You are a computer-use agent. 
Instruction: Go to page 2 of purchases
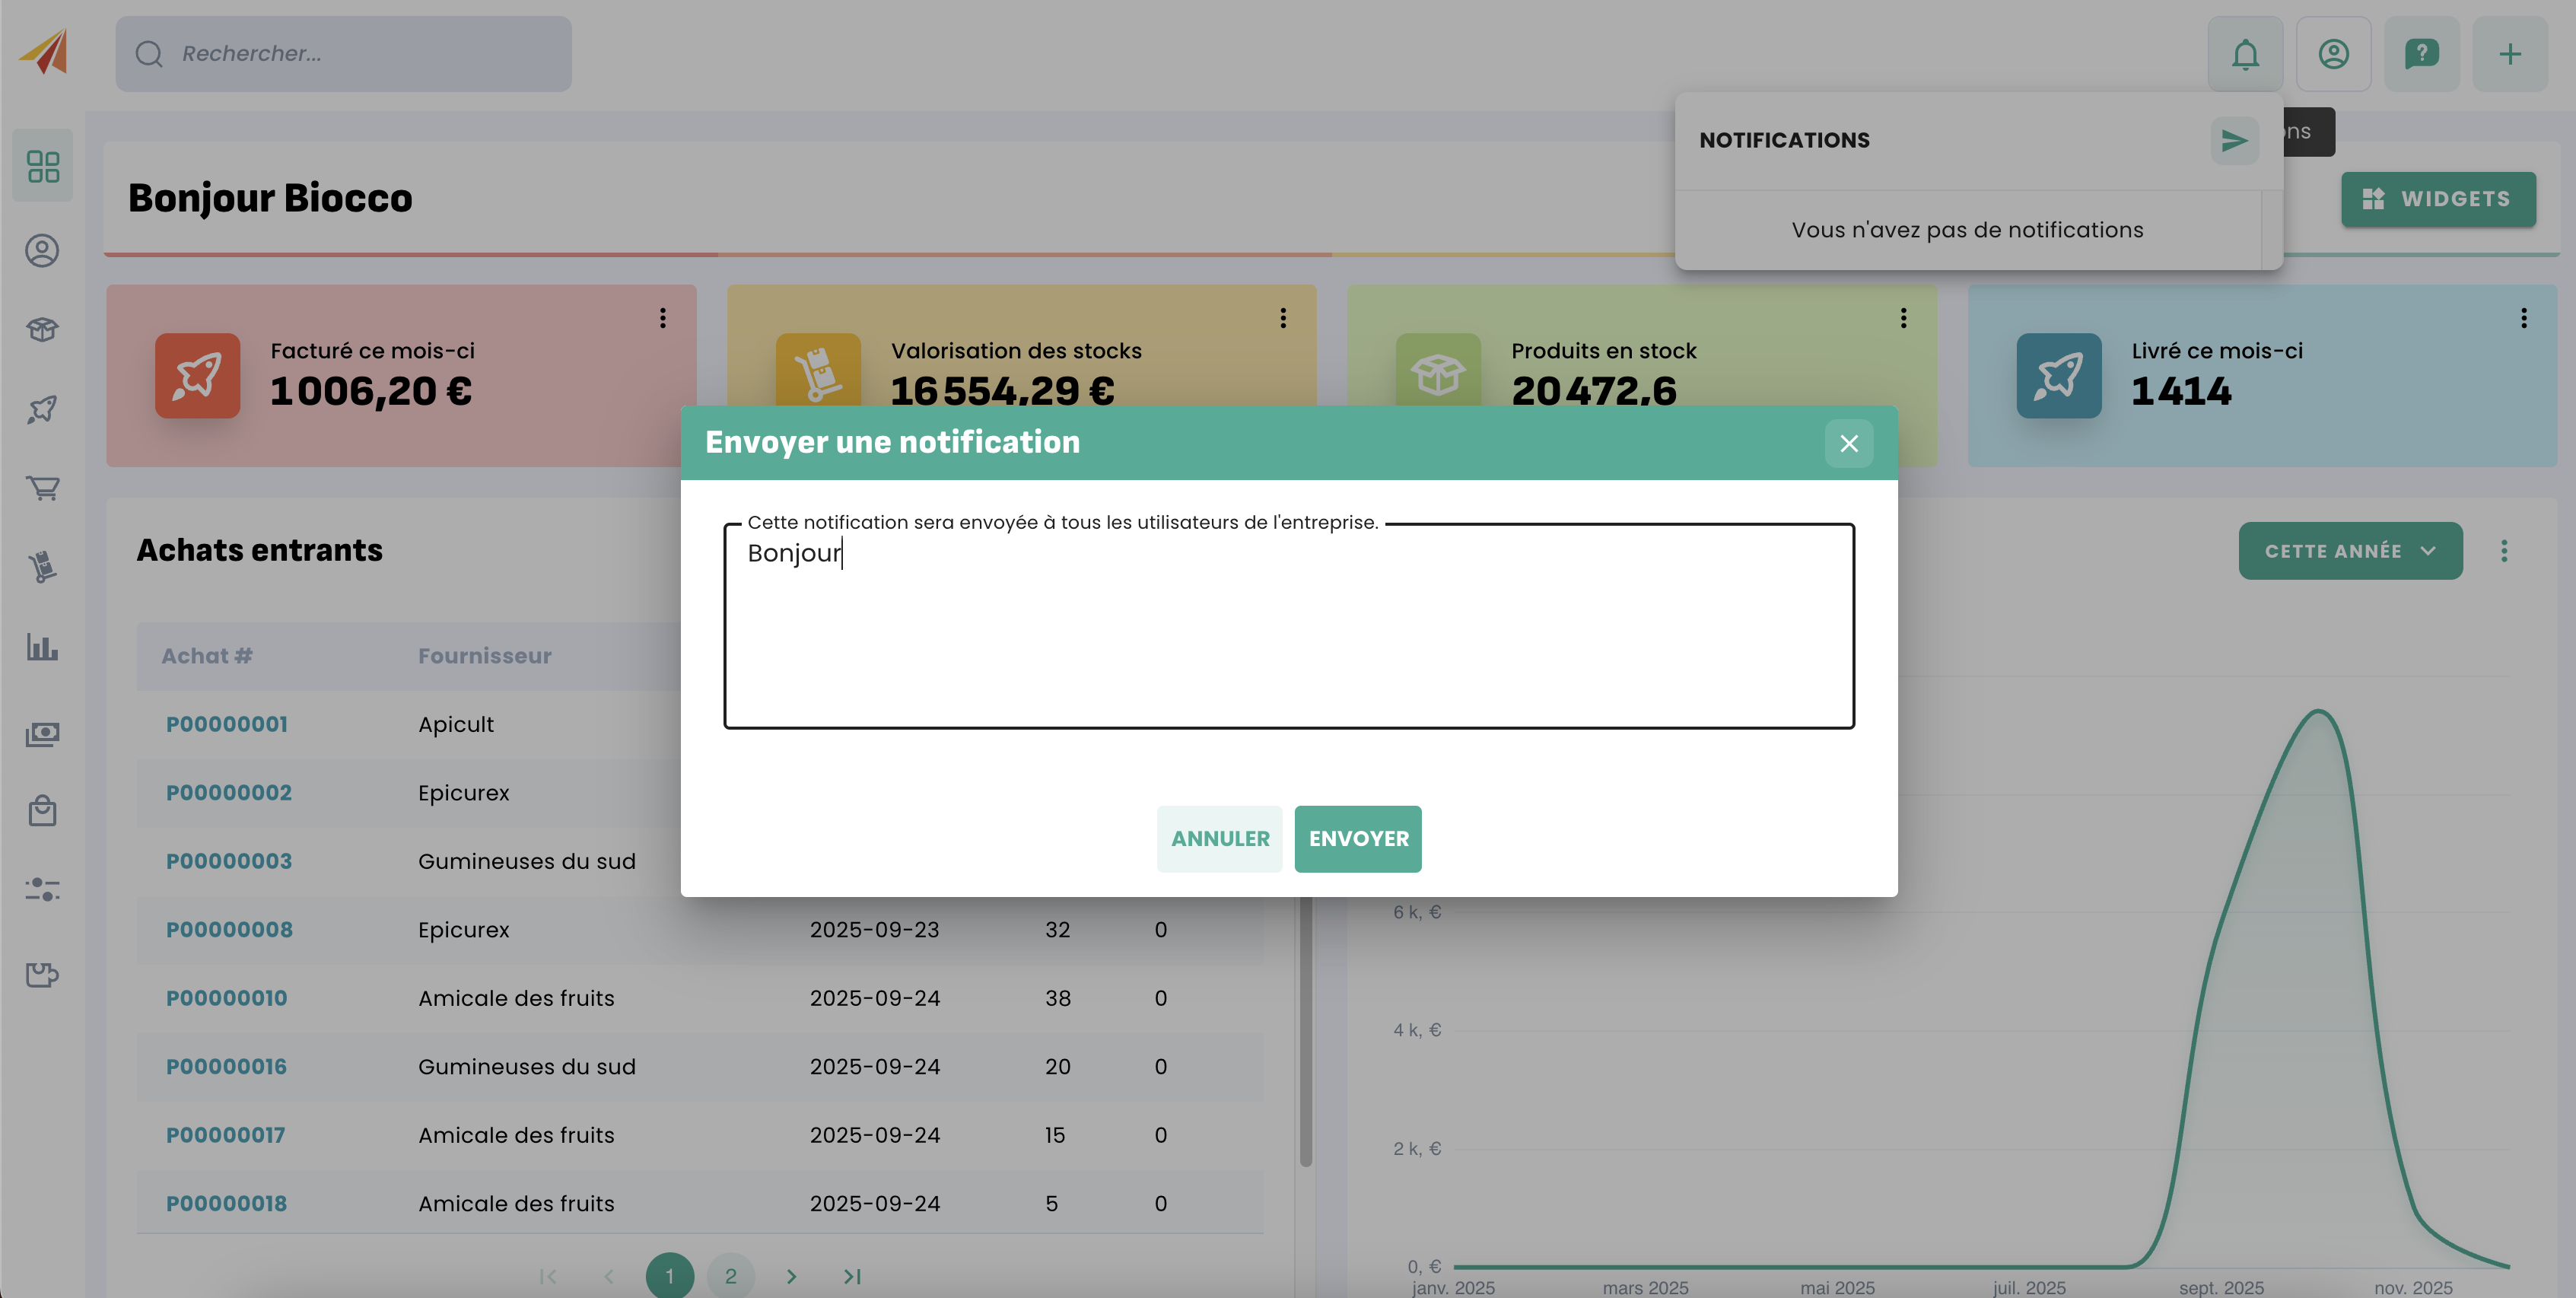pyautogui.click(x=730, y=1276)
